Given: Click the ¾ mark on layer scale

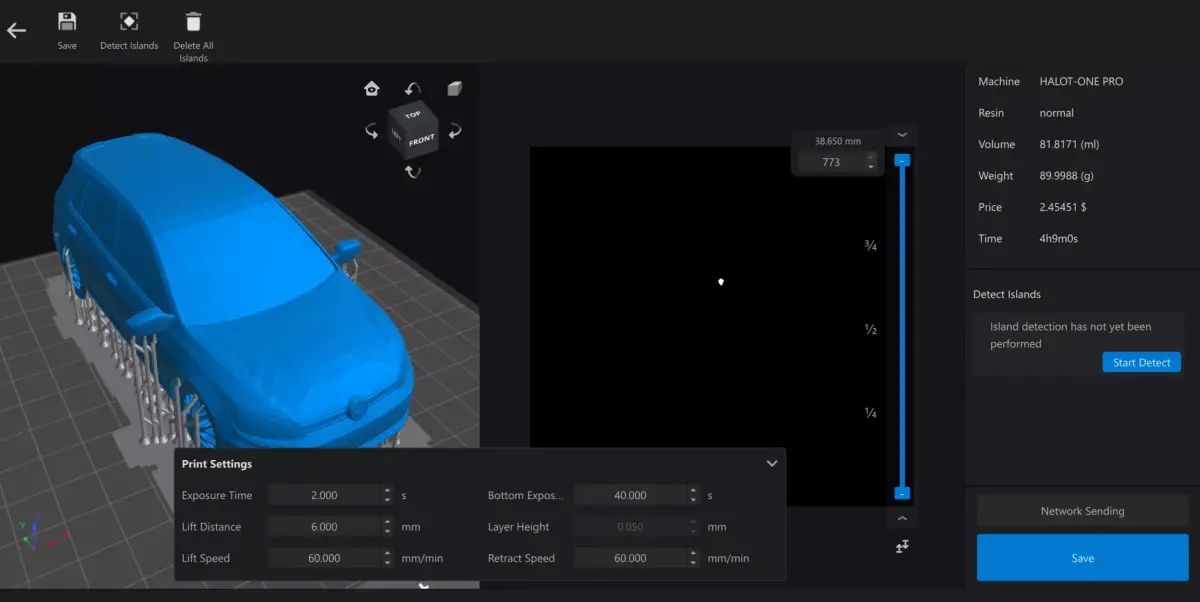Looking at the screenshot, I should point(870,245).
